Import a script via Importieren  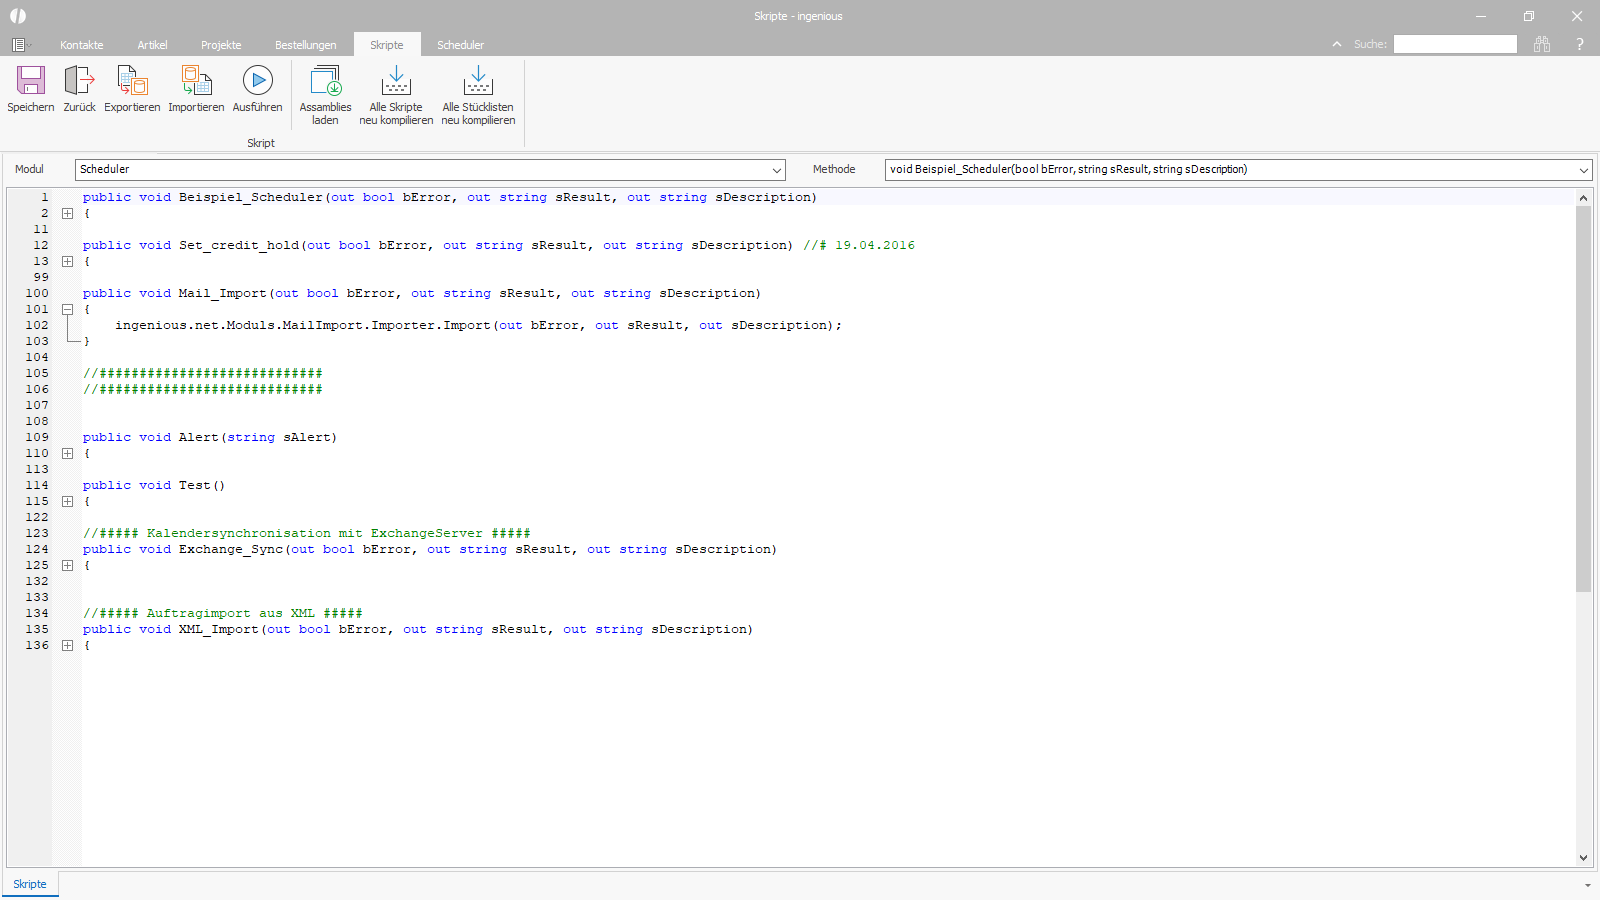(196, 90)
